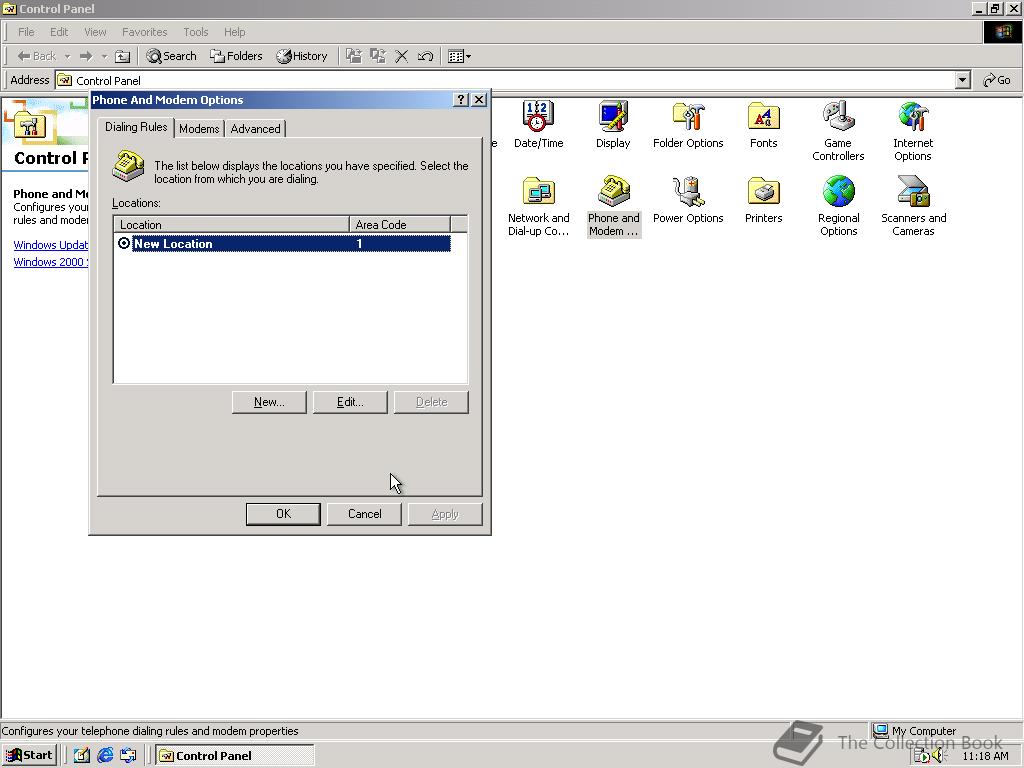Expand the Forward button history arrow
This screenshot has width=1024, height=768.
pyautogui.click(x=104, y=56)
